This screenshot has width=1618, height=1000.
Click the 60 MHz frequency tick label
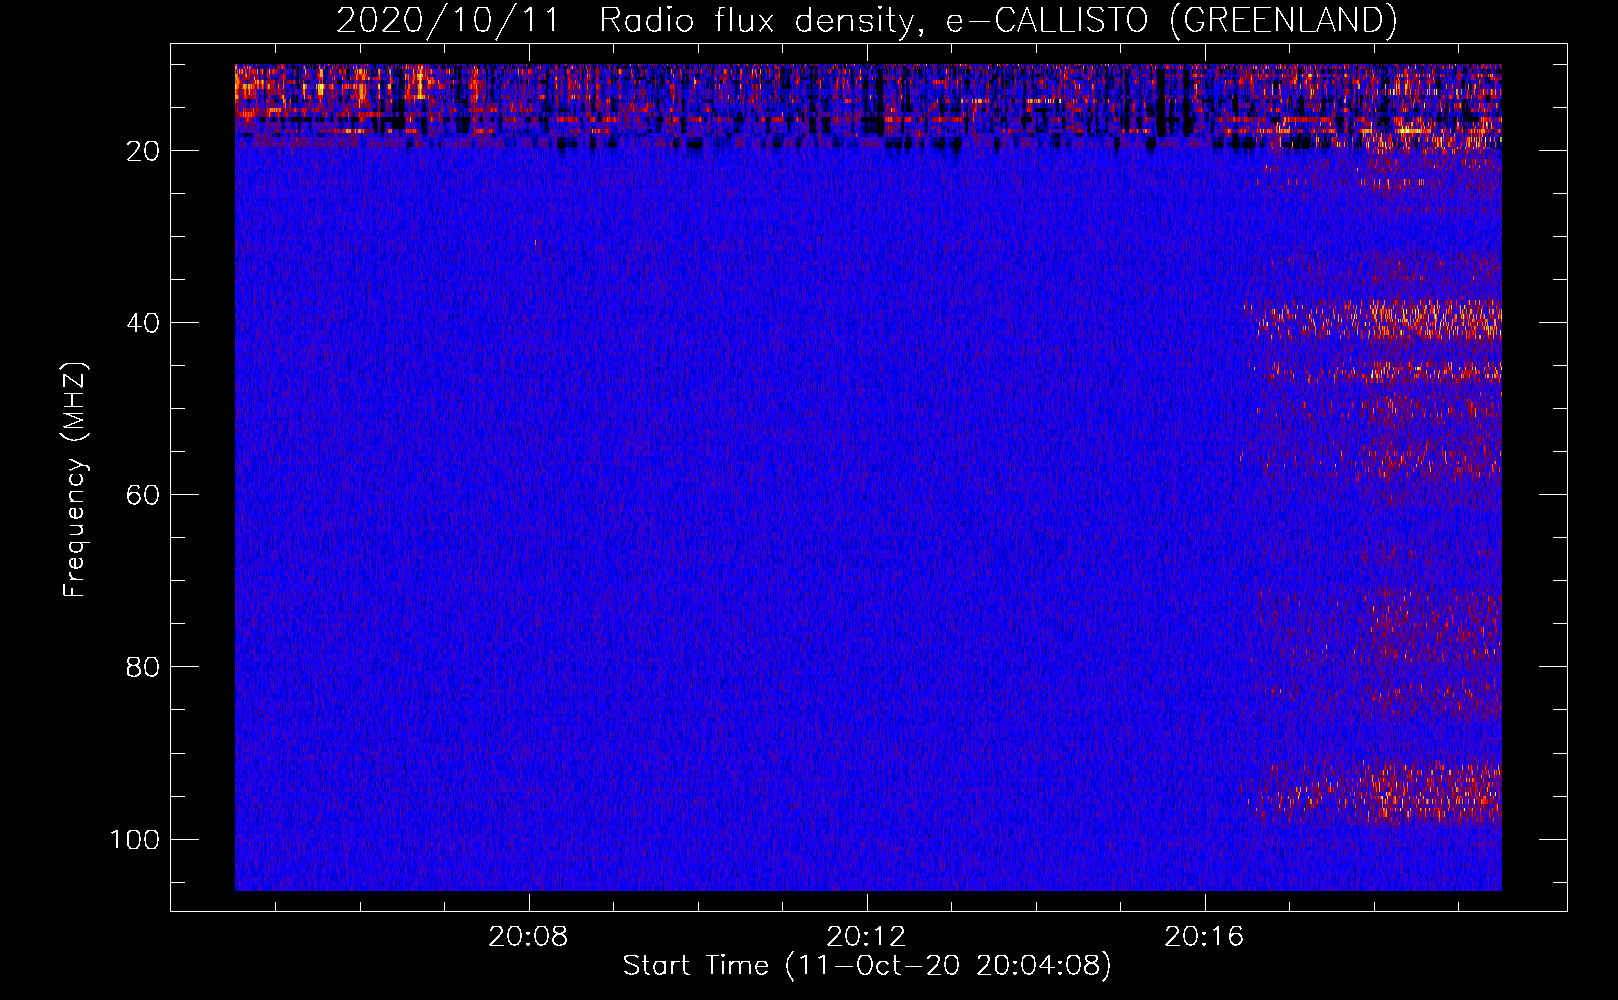point(143,495)
